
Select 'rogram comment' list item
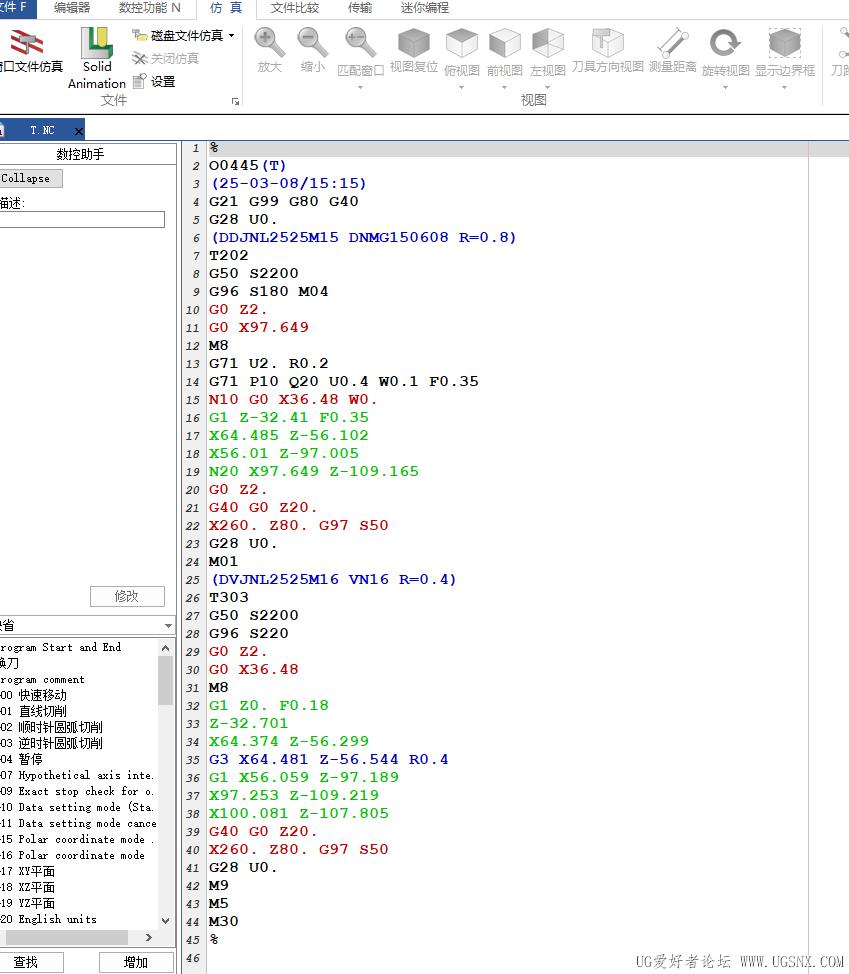(x=42, y=680)
